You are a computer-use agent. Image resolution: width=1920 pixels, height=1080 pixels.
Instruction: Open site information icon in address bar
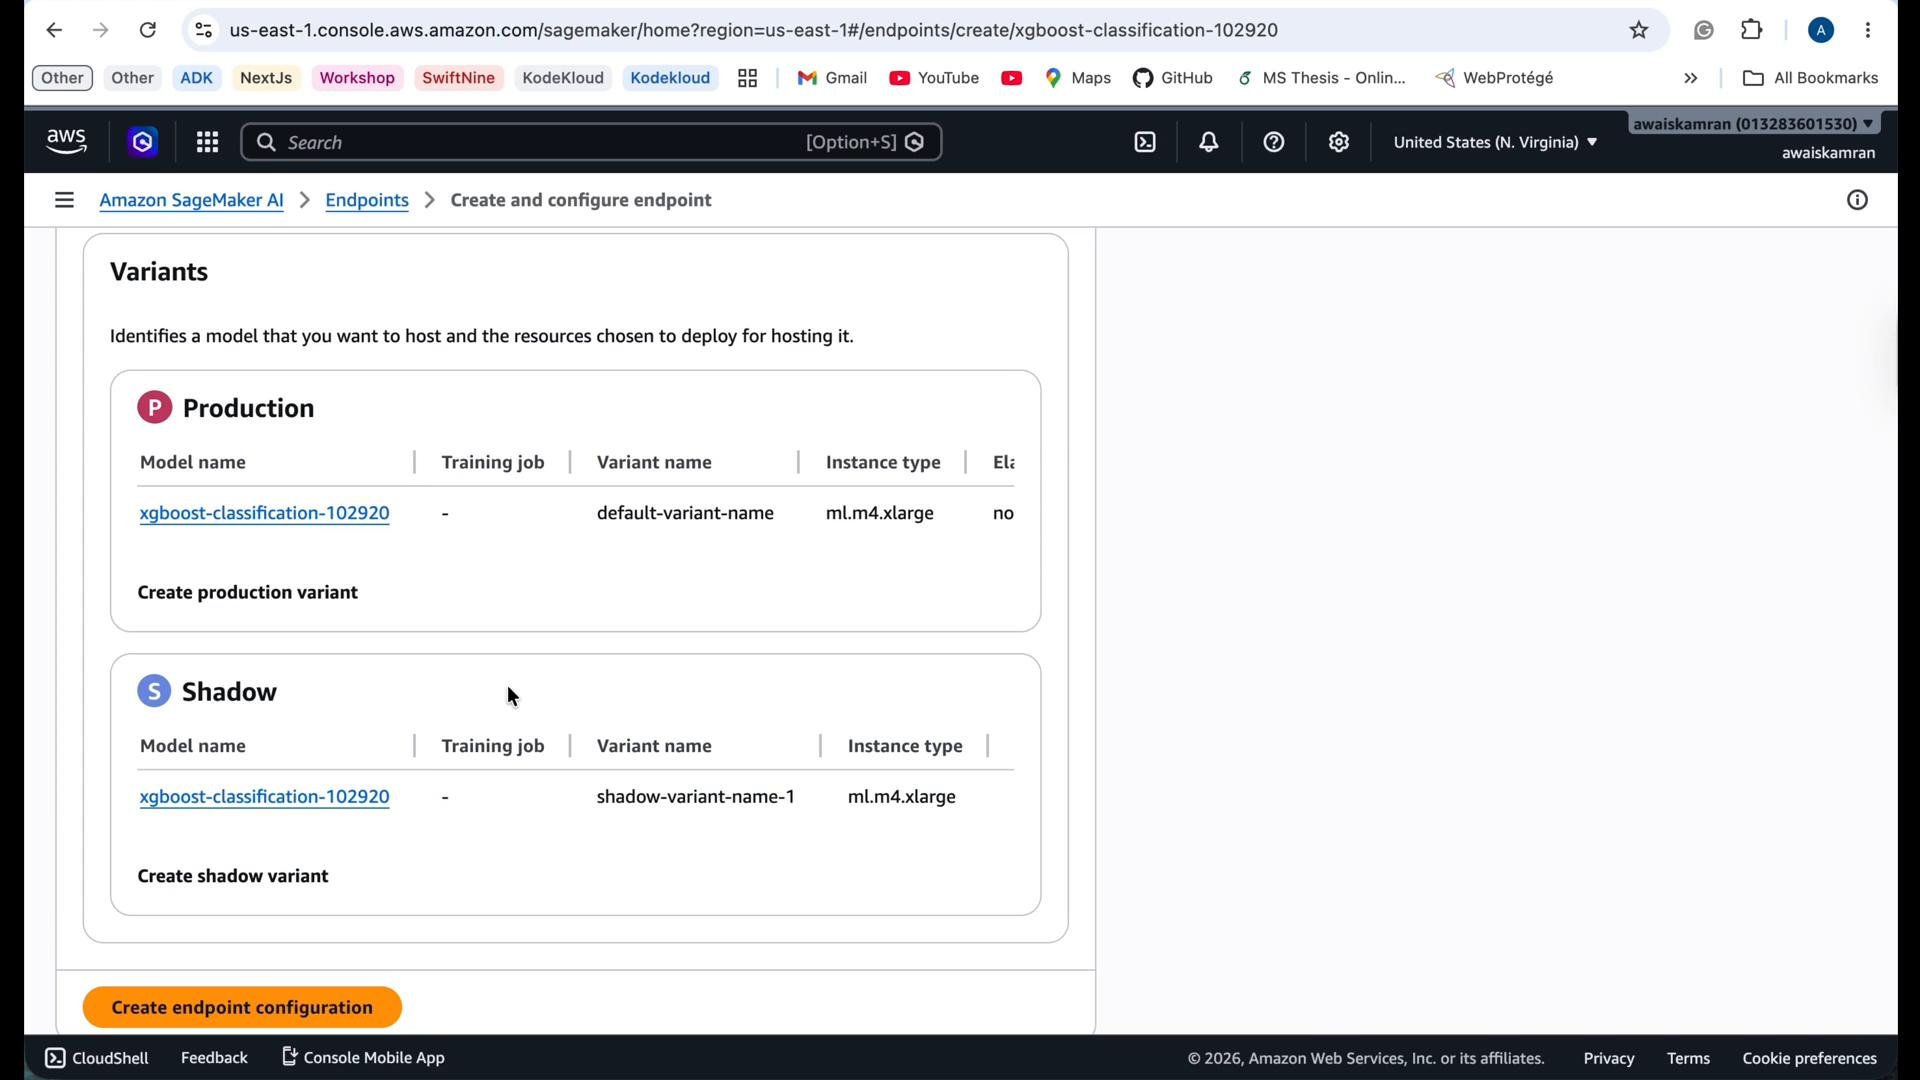203,30
